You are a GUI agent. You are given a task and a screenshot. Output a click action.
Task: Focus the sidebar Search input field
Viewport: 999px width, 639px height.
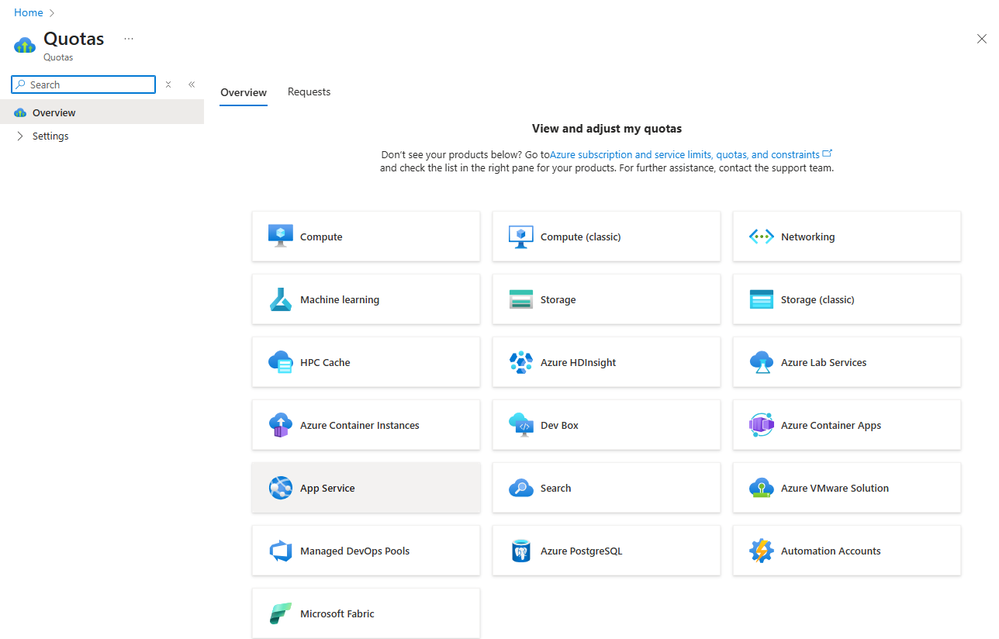pyautogui.click(x=83, y=85)
